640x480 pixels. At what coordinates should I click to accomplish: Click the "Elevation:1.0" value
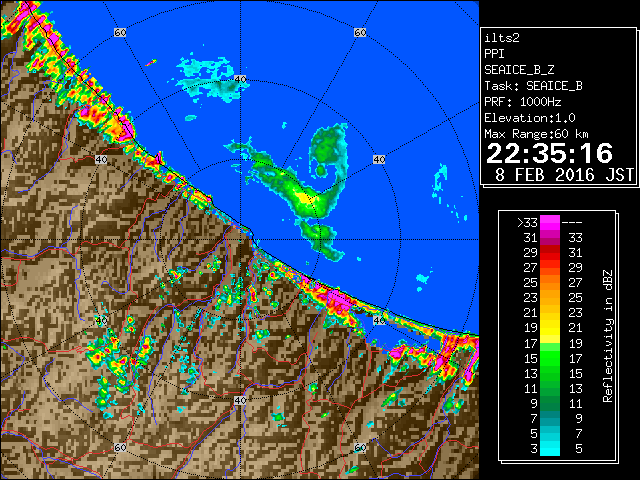point(530,118)
